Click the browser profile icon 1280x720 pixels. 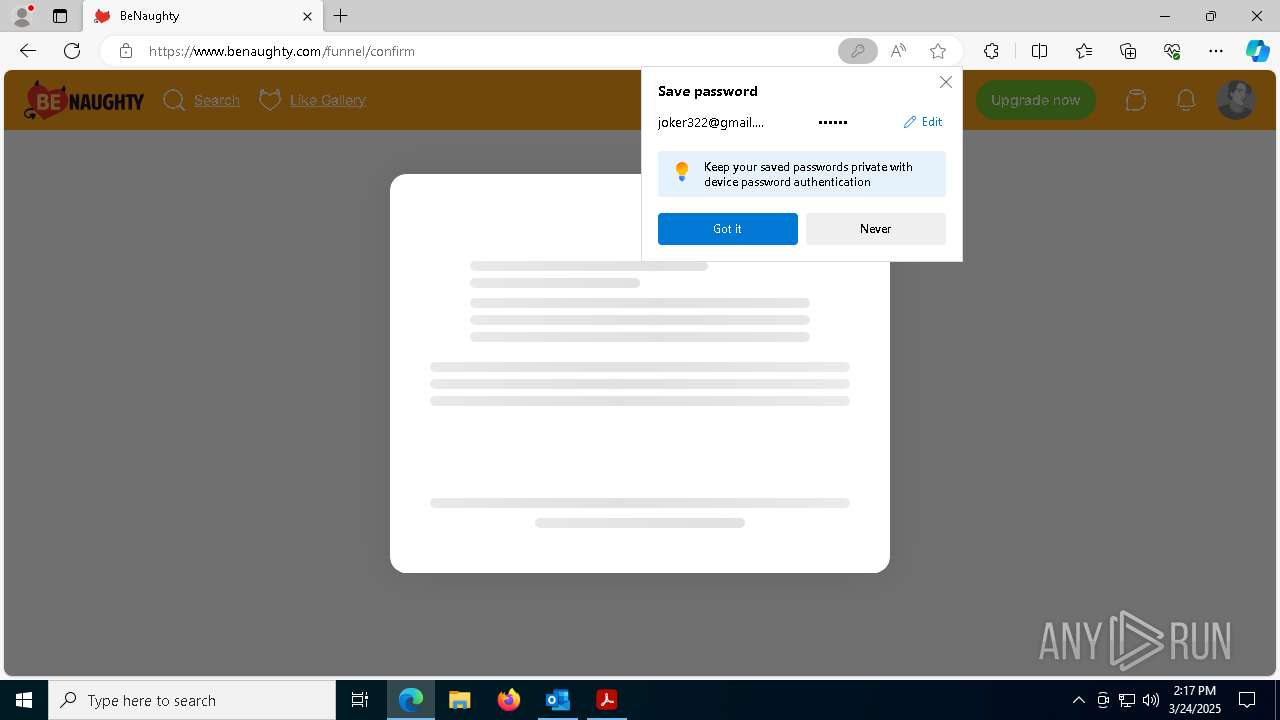click(22, 16)
